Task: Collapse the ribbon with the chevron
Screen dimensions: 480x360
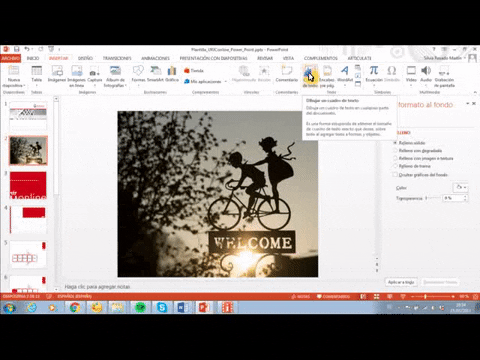Action: click(x=475, y=92)
